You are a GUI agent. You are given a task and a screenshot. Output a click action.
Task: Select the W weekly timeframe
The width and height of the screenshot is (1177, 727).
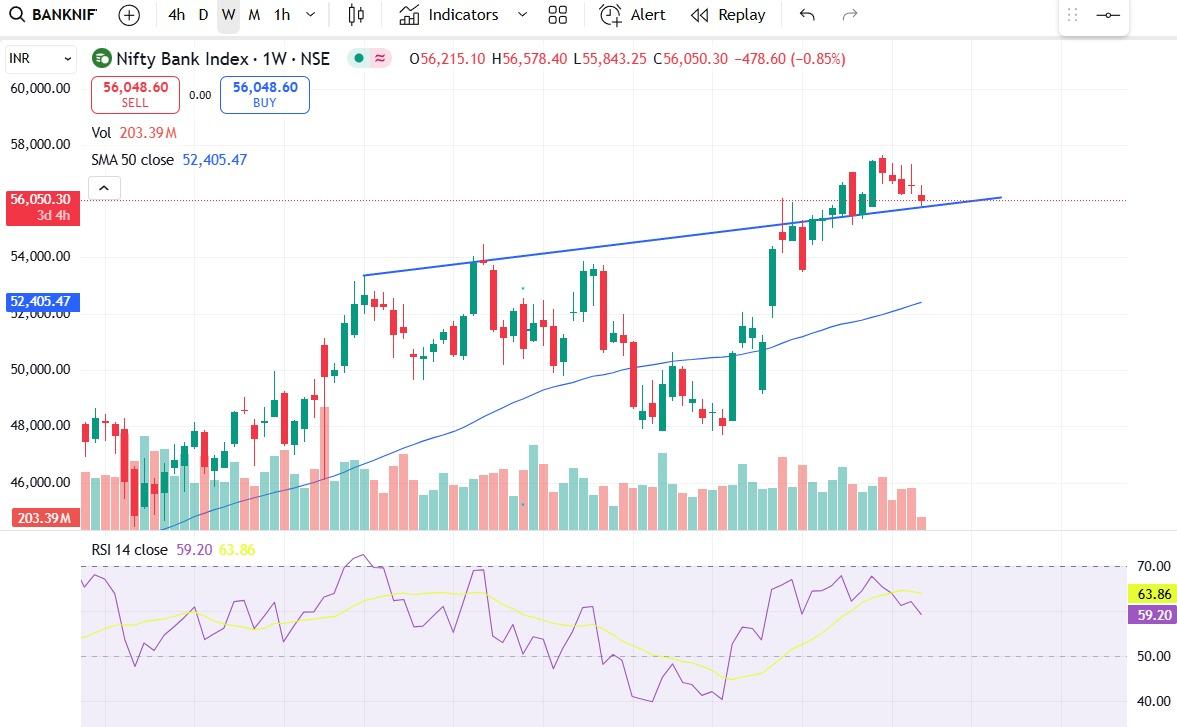[x=228, y=15]
